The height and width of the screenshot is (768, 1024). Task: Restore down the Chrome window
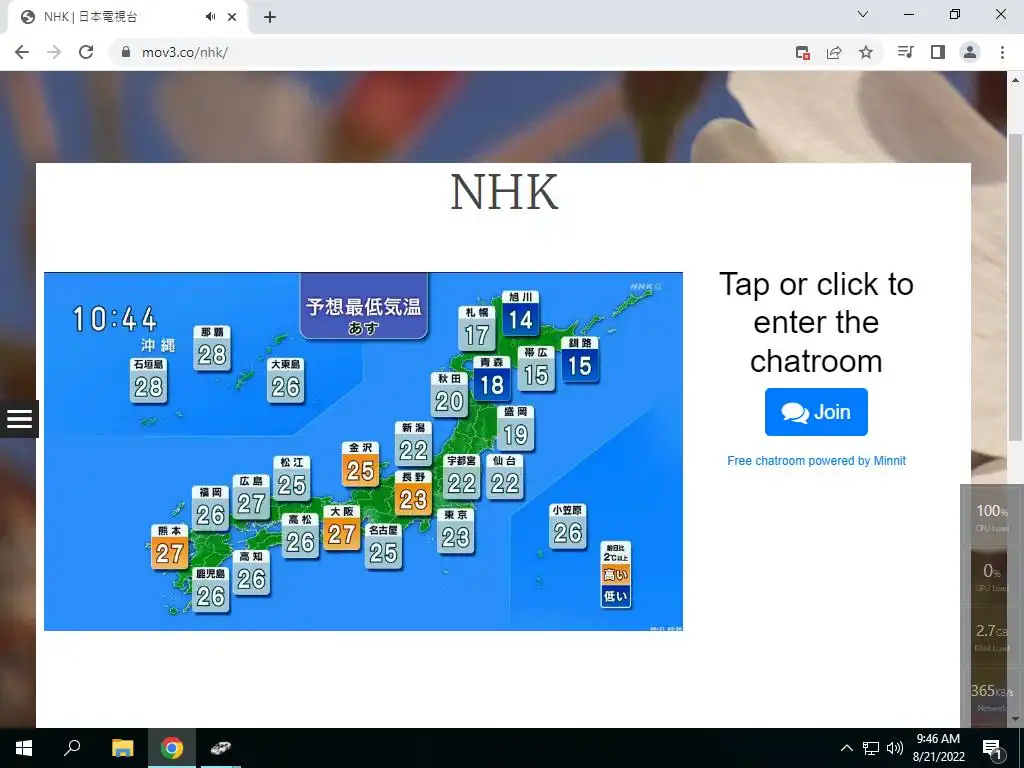tap(955, 14)
